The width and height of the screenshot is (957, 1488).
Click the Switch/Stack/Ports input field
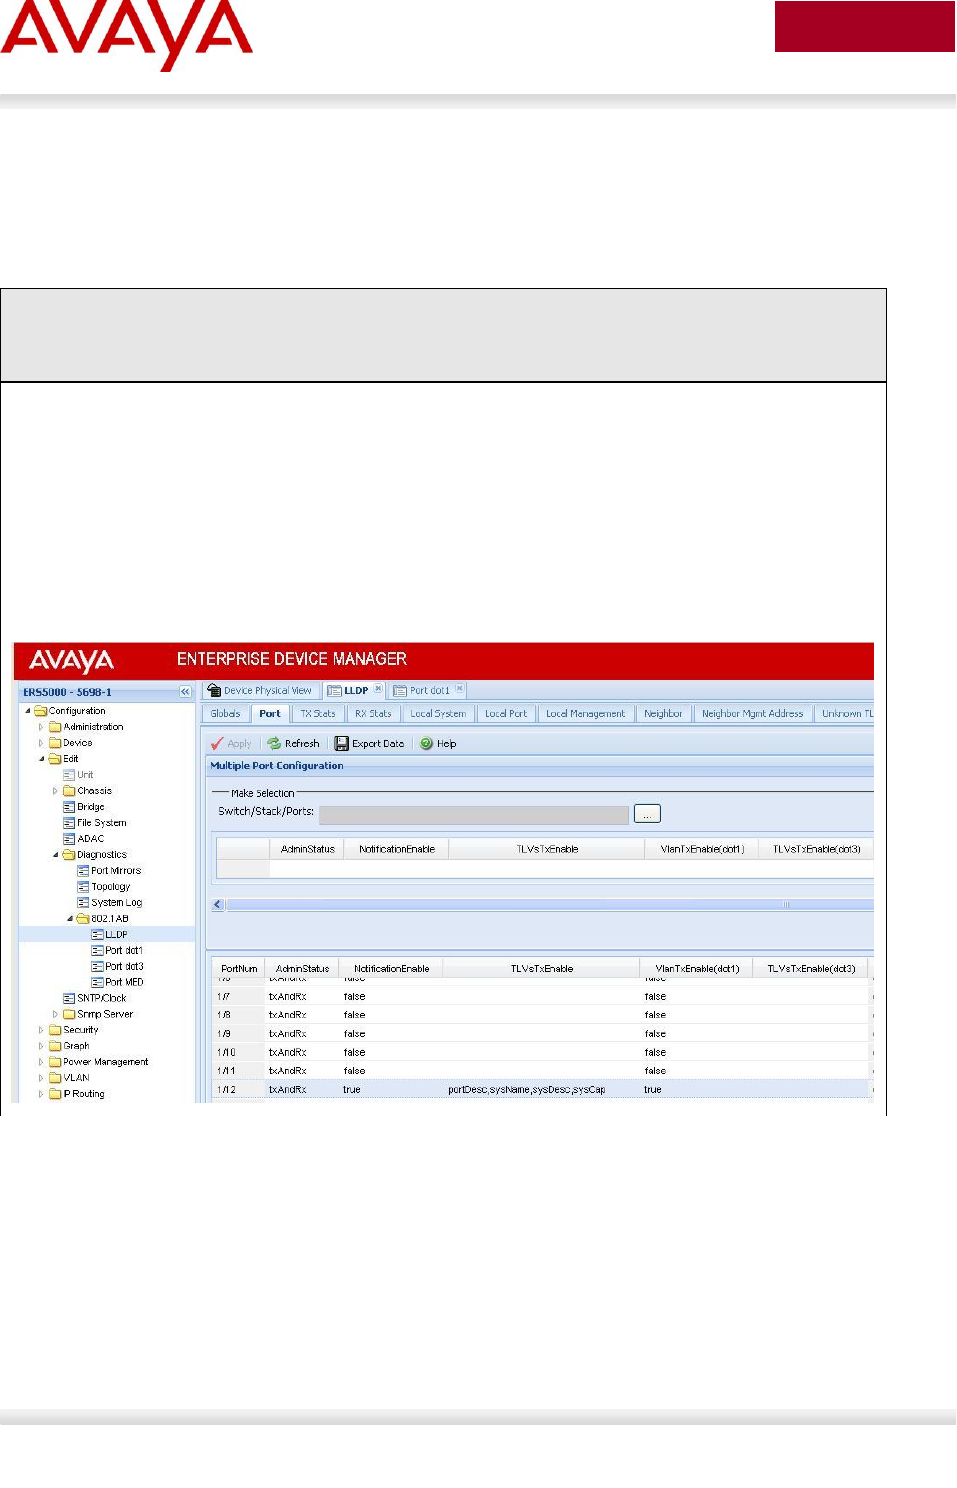click(474, 815)
